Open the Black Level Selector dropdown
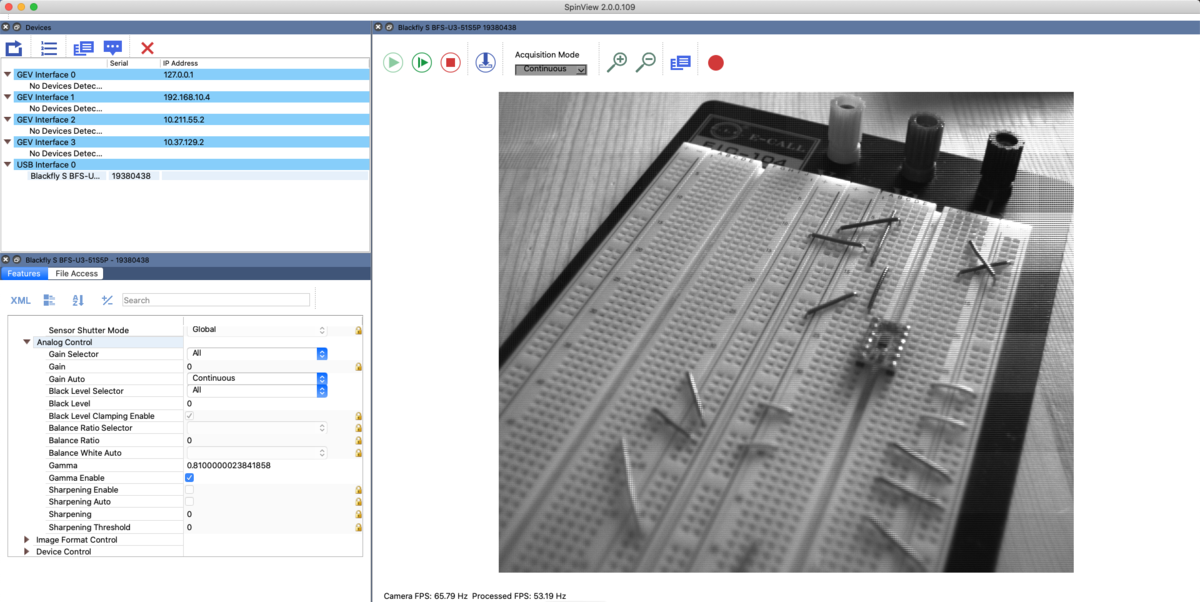Image resolution: width=1200 pixels, height=602 pixels. (258, 391)
